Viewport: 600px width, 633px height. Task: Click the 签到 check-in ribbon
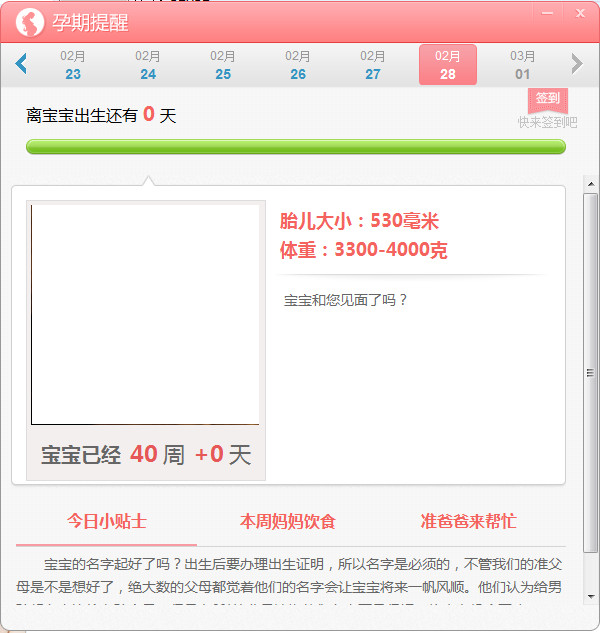coord(548,100)
